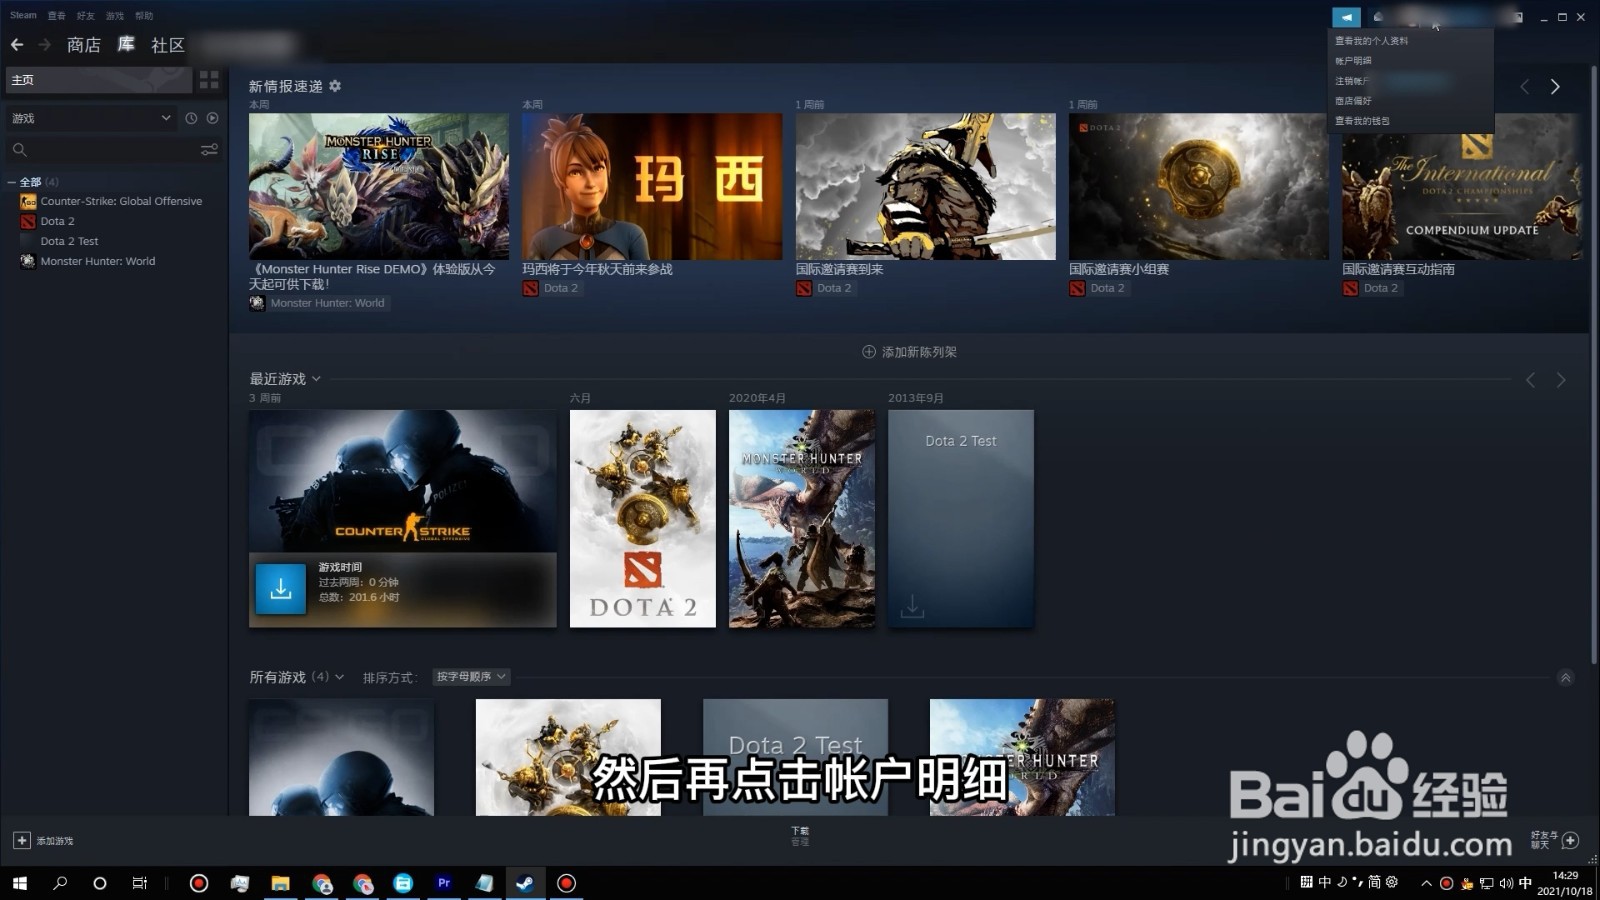Download Counter-Strike via blue install button
This screenshot has height=900, width=1600.
coord(281,589)
